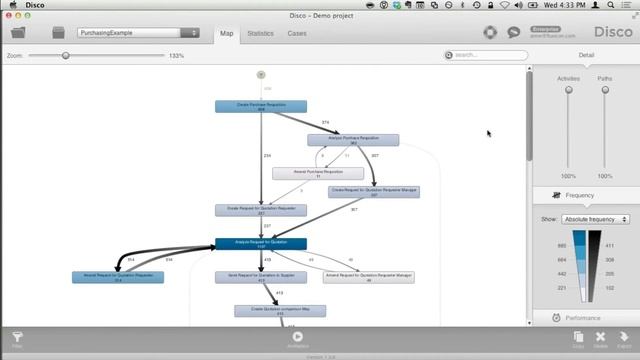Screen dimensions: 640x360
Task: Switch to the Statistics tab
Action: (260, 33)
